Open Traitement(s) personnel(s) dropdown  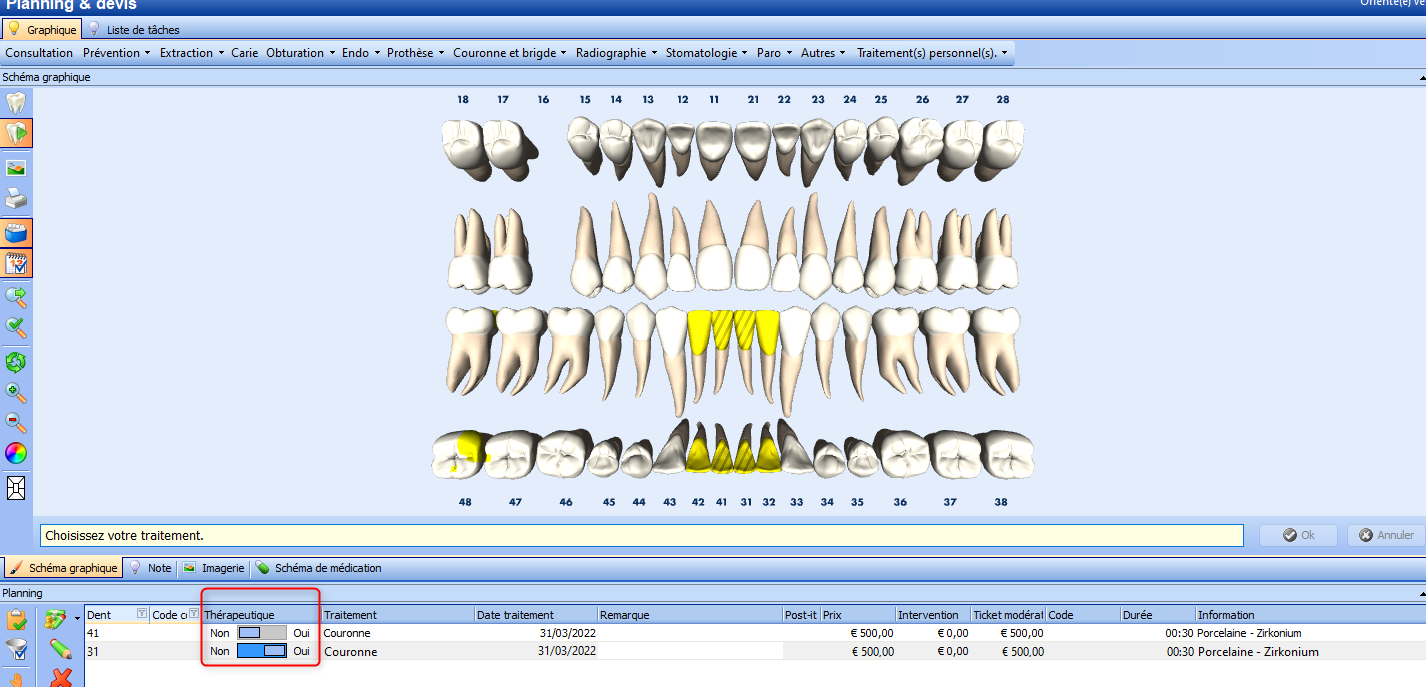932,53
